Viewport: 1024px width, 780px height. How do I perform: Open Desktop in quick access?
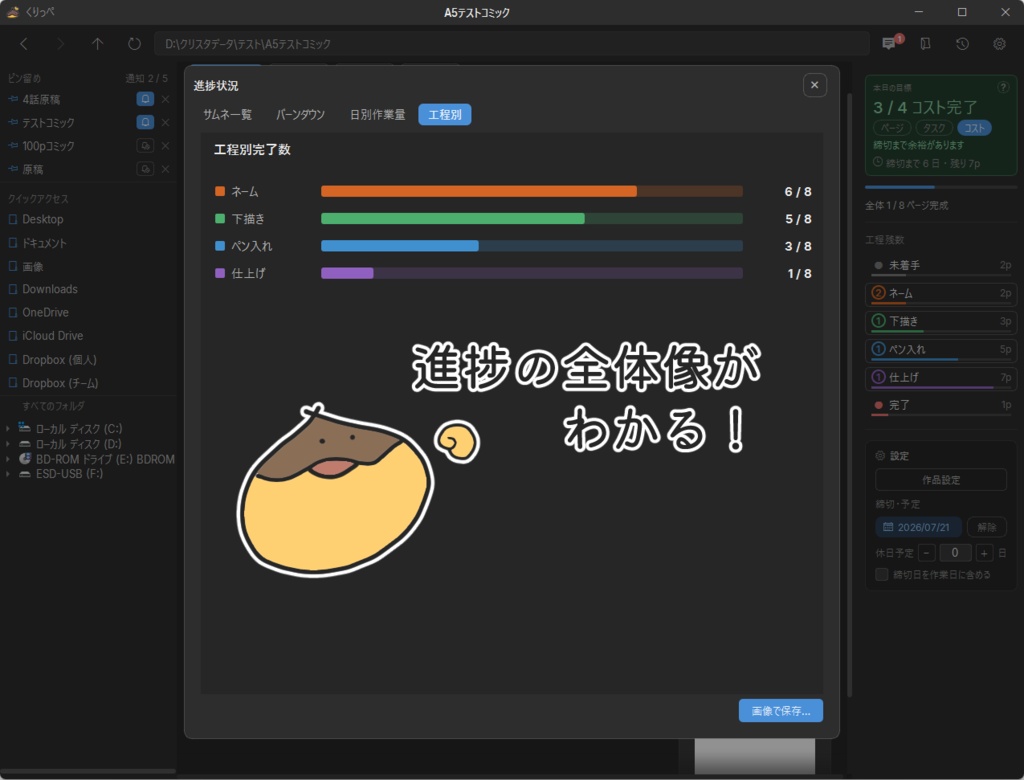42,219
